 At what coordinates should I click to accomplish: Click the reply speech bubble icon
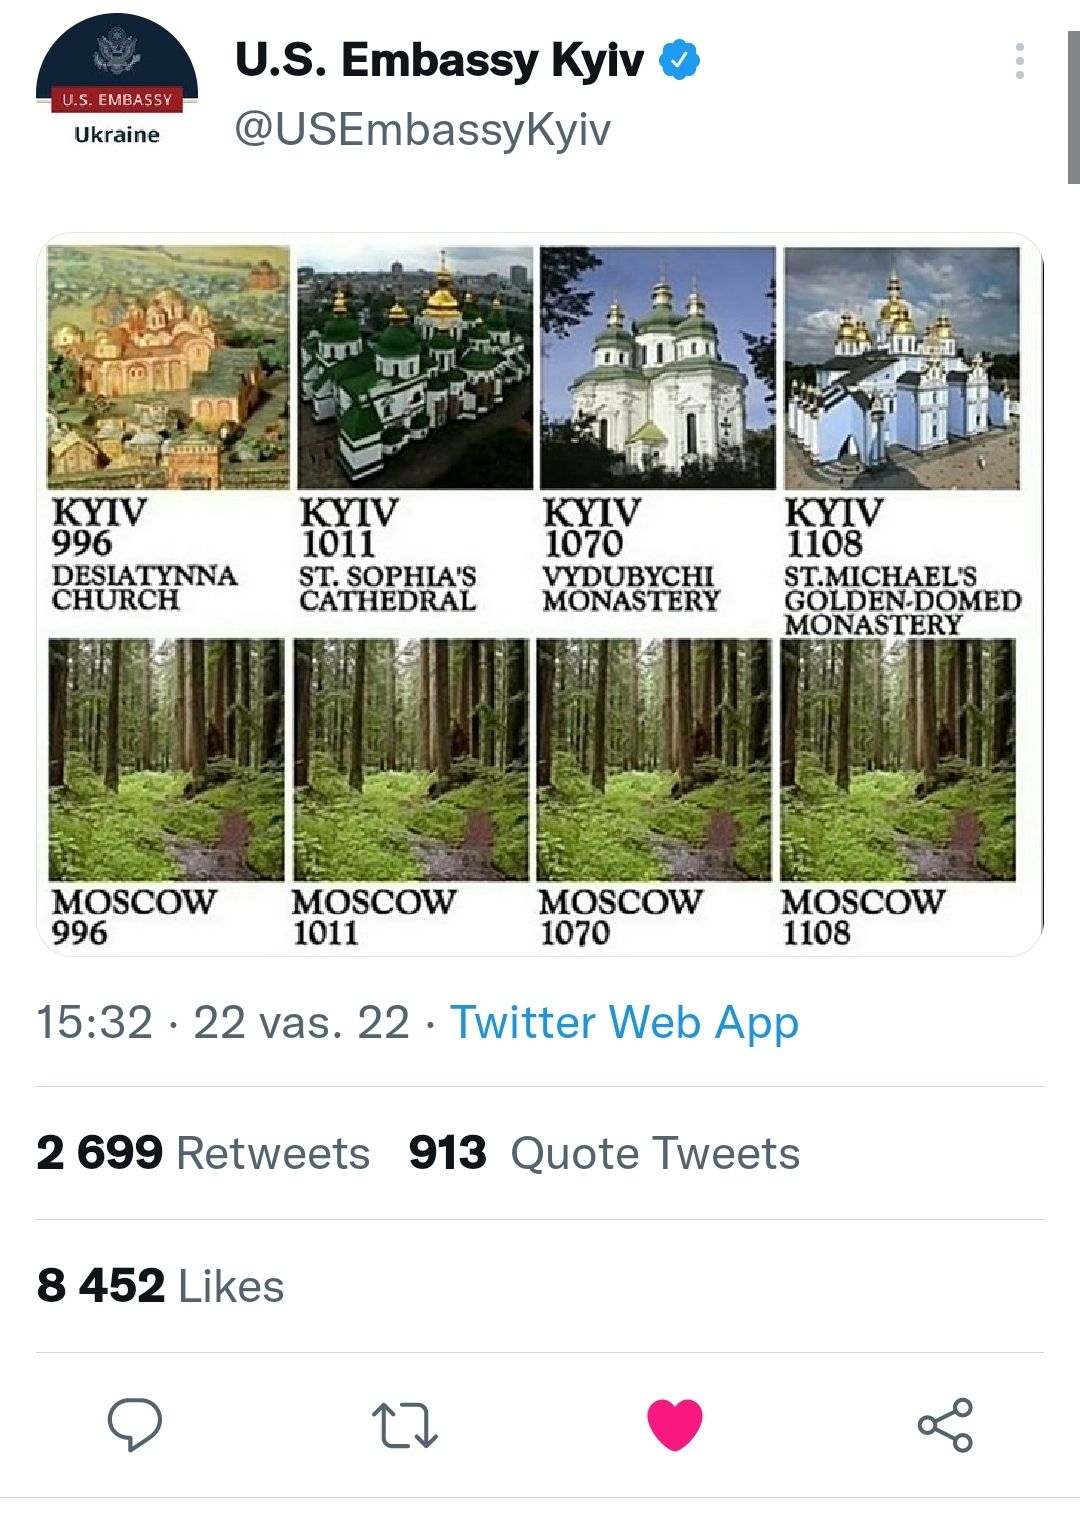tap(135, 1424)
